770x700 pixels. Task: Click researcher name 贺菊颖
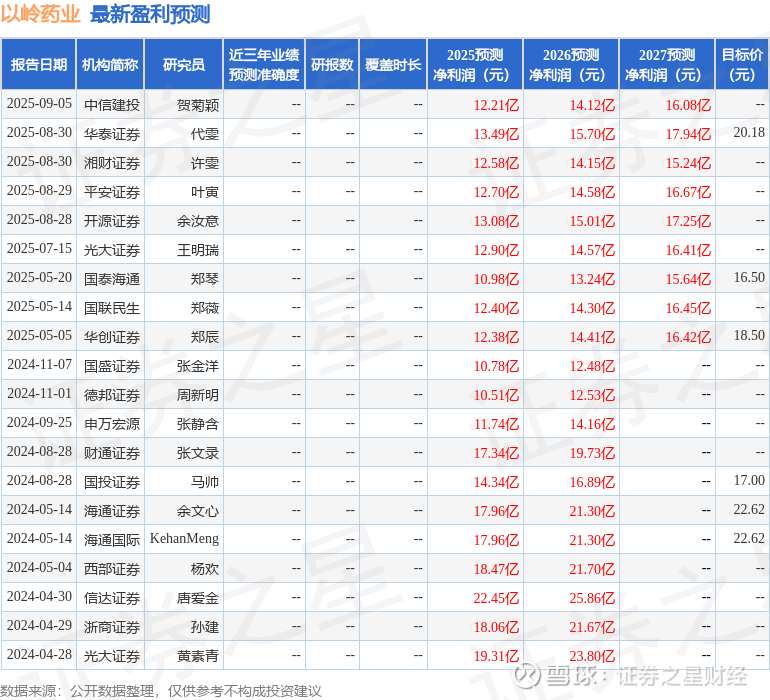(x=198, y=105)
